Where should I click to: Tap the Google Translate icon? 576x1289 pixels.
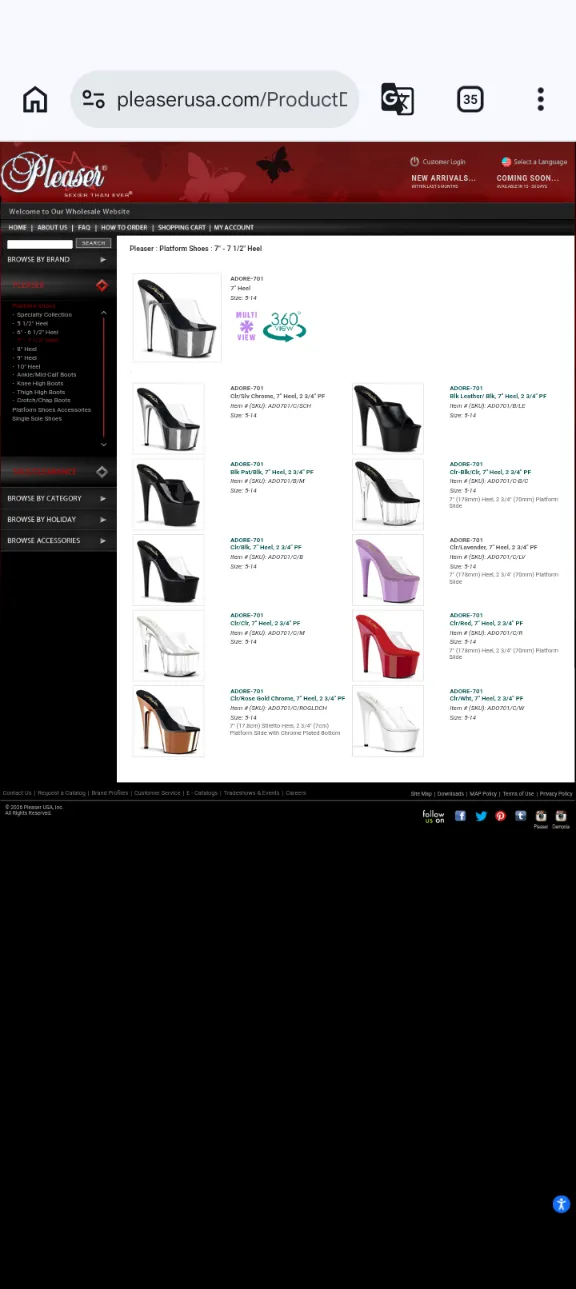[397, 99]
